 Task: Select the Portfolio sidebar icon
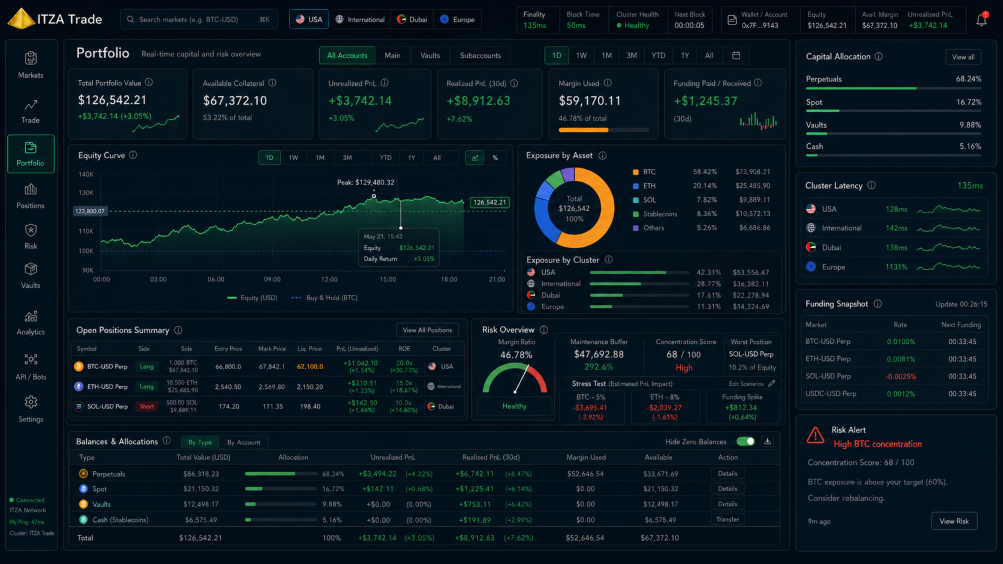(30, 148)
